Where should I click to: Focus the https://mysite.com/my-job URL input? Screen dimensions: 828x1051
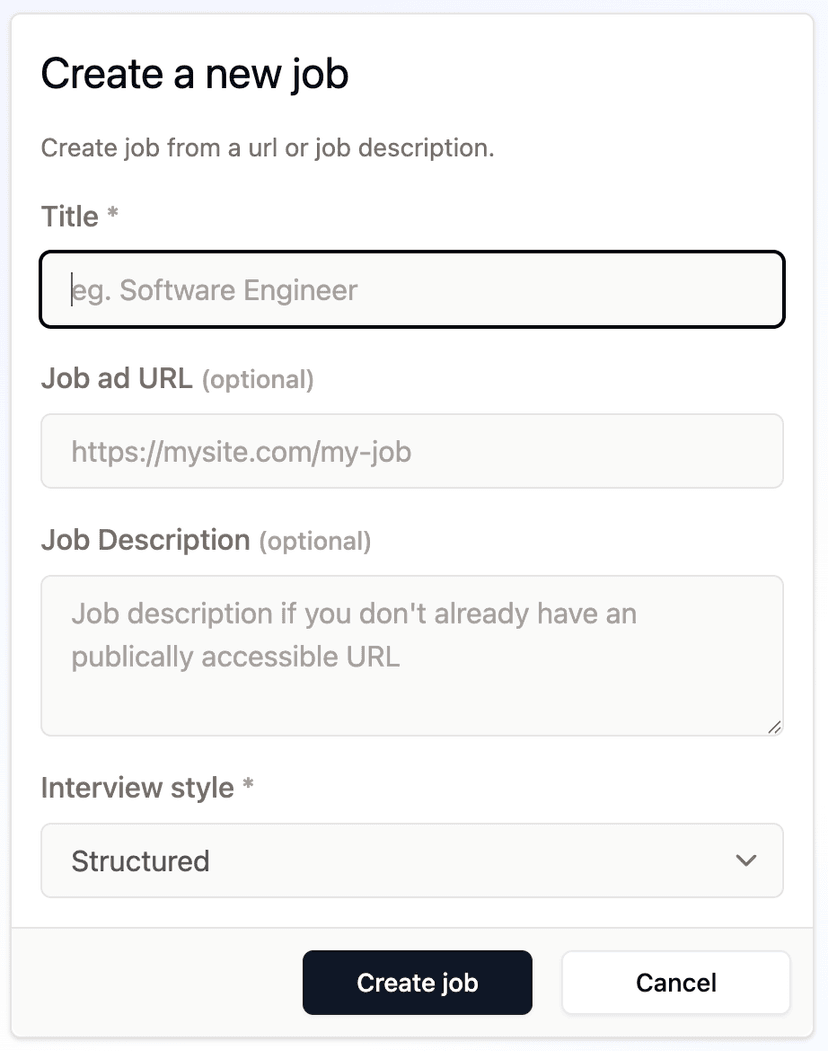[412, 451]
